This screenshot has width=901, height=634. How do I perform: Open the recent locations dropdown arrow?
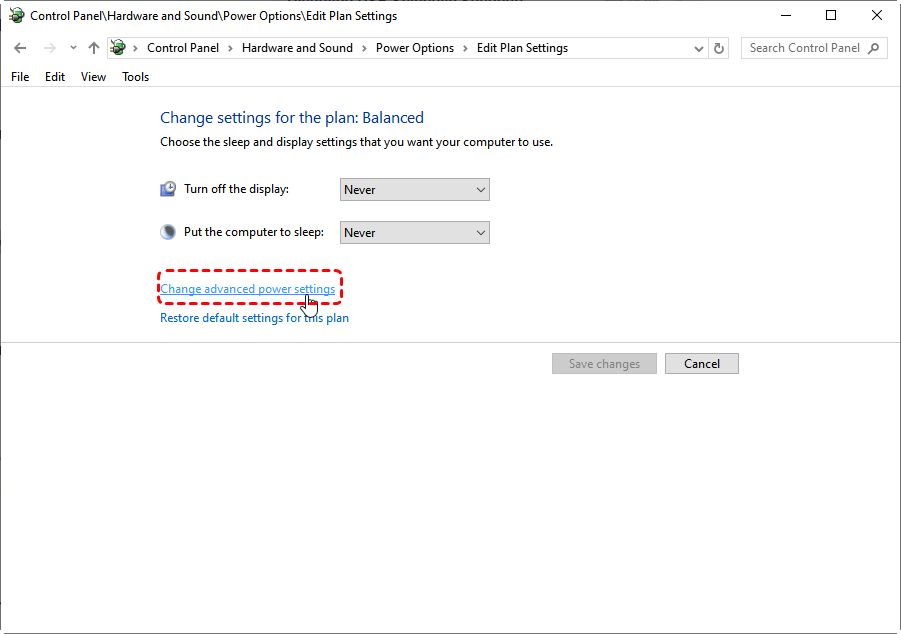click(73, 48)
